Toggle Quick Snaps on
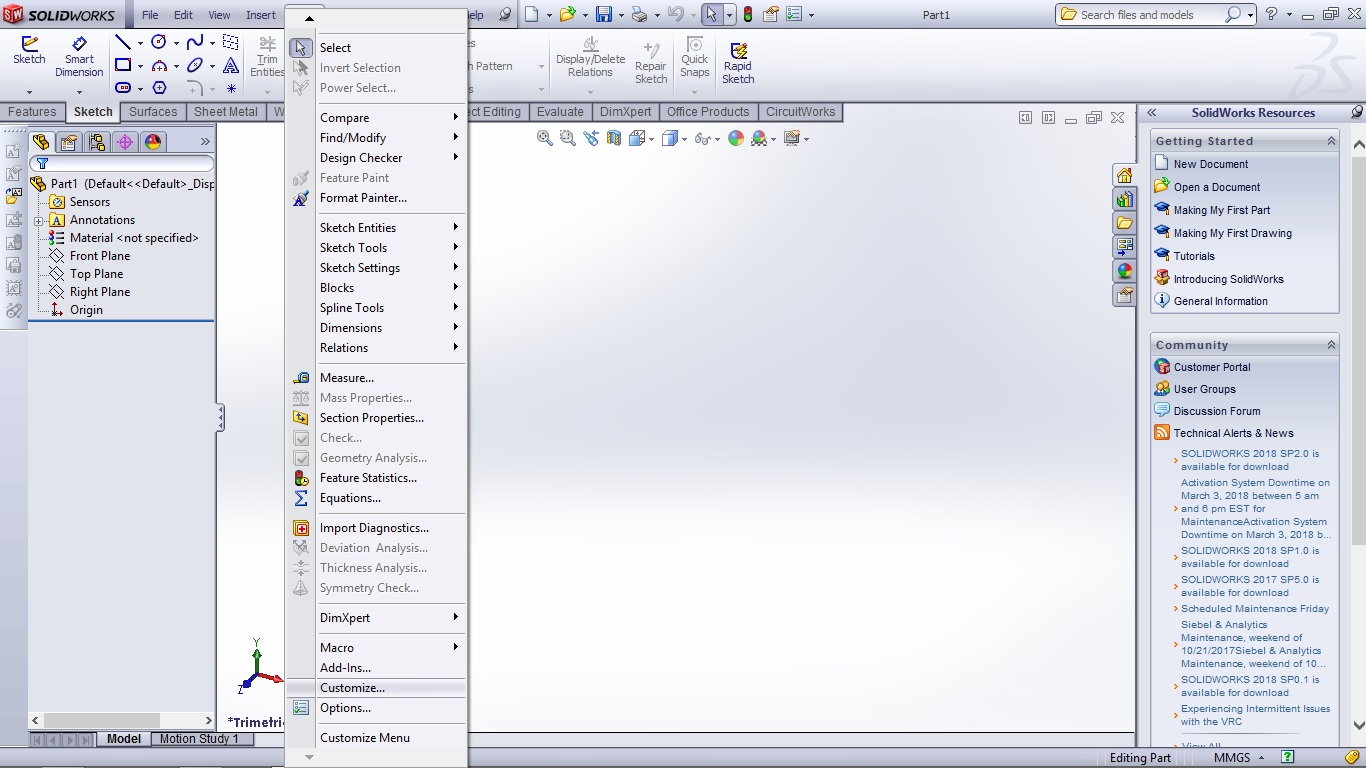This screenshot has height=768, width=1366. (694, 57)
